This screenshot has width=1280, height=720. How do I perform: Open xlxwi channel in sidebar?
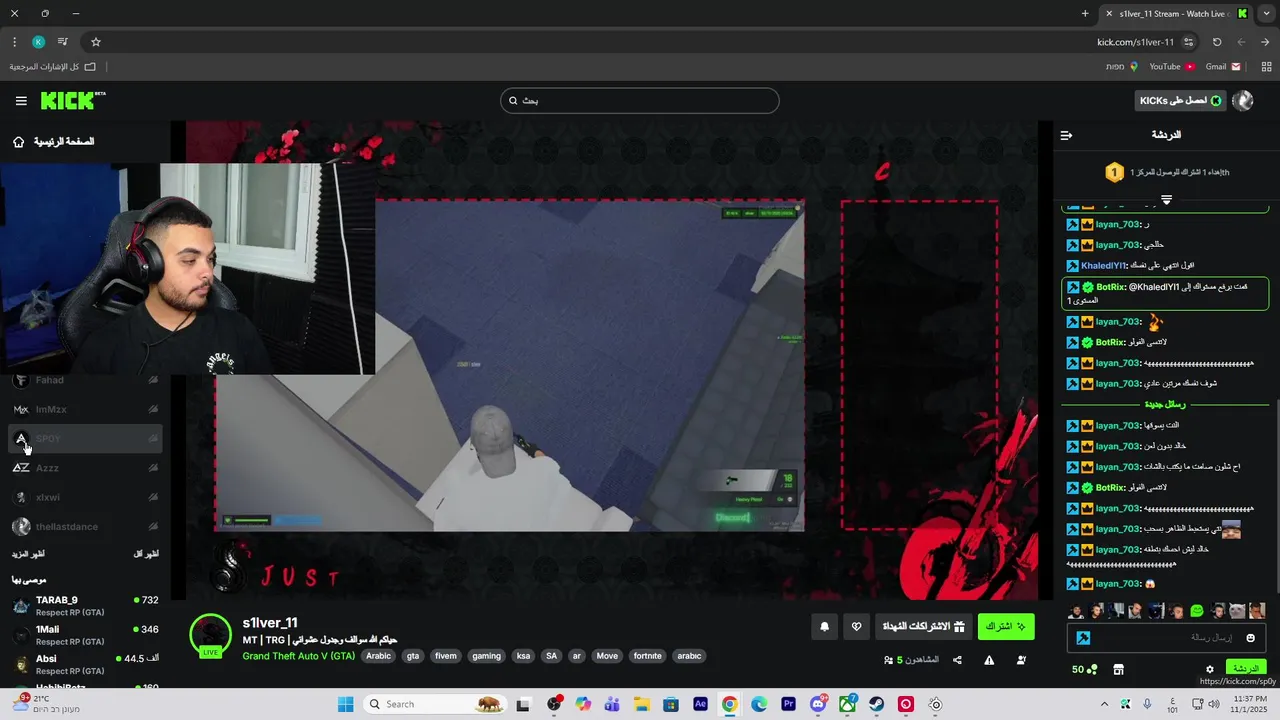pos(84,497)
